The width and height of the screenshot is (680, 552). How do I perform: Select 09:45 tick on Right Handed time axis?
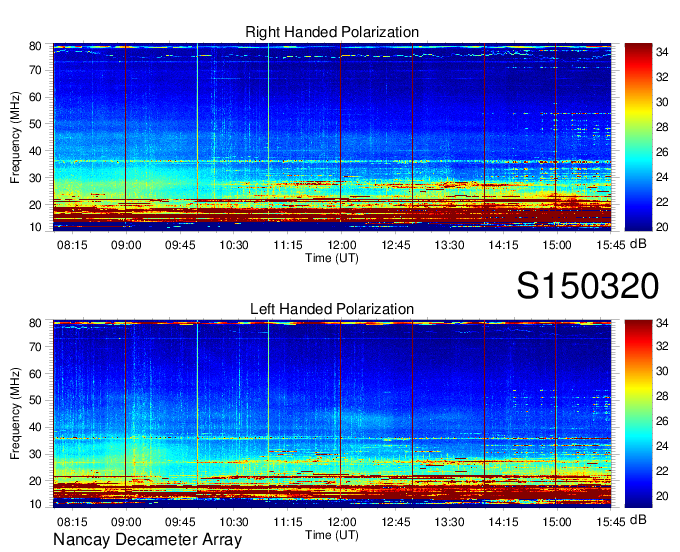click(x=180, y=245)
